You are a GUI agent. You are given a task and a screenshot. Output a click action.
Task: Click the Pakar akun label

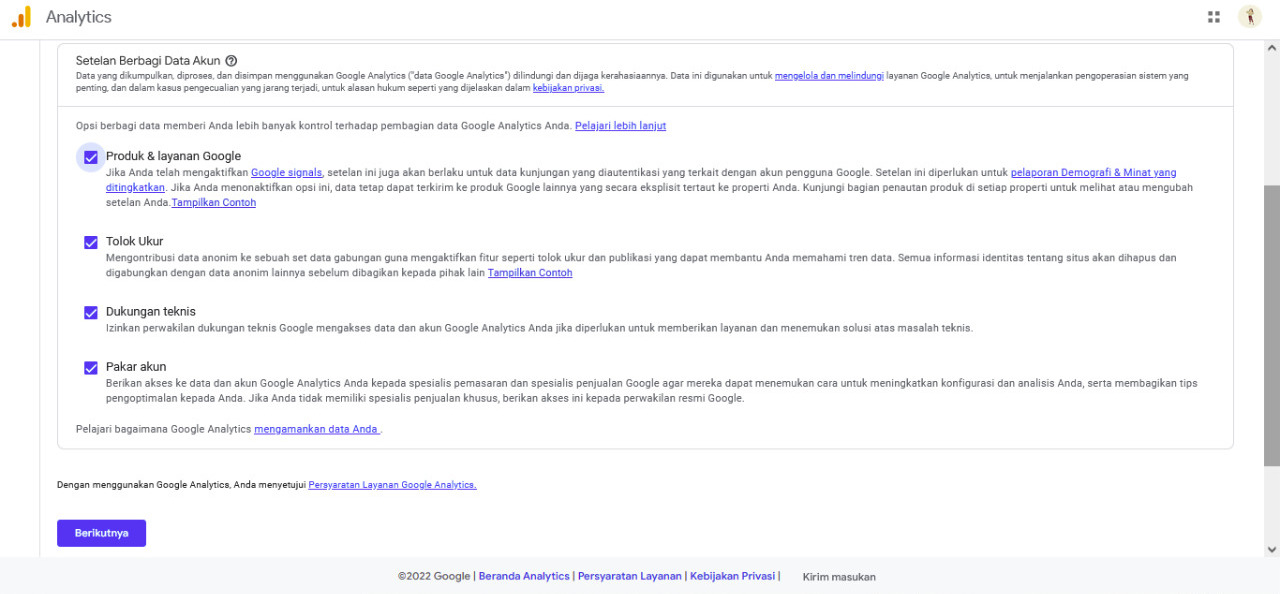(x=136, y=366)
